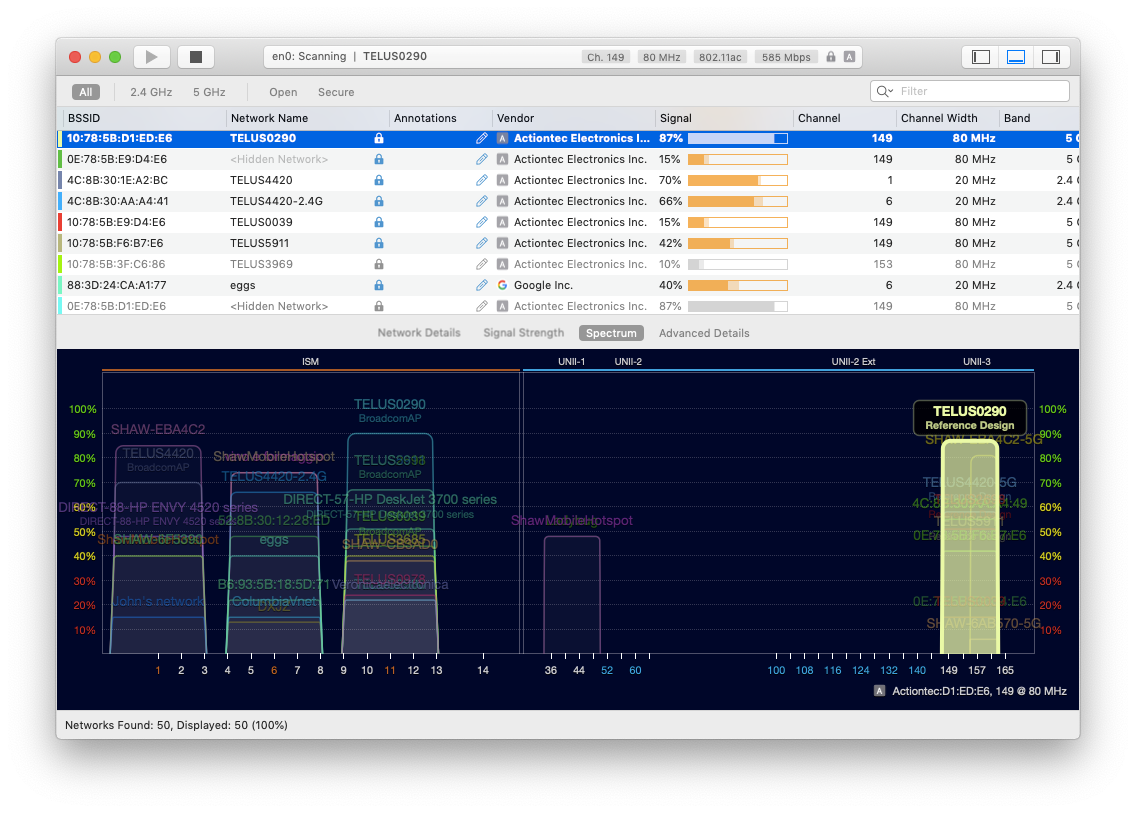The image size is (1136, 813).
Task: Click the Google vendor icon in eggs row
Action: (x=502, y=285)
